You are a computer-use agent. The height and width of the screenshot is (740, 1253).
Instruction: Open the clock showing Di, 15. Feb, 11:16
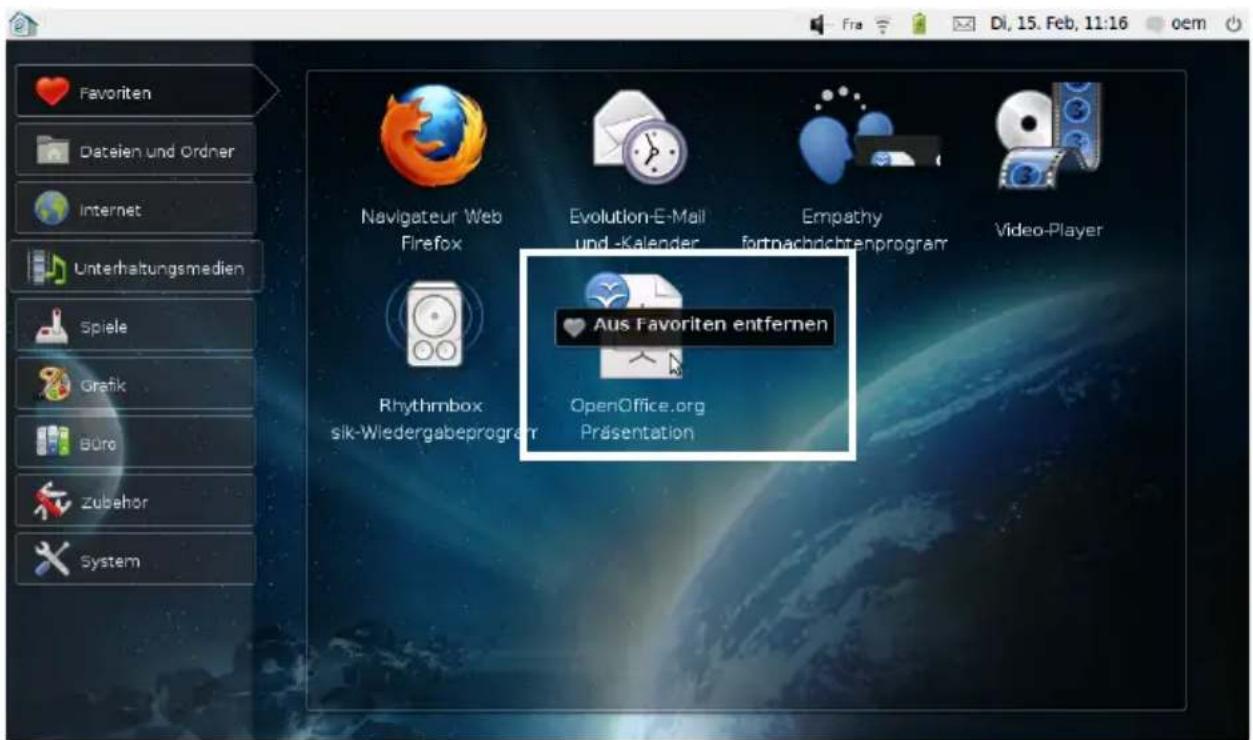tap(1059, 24)
